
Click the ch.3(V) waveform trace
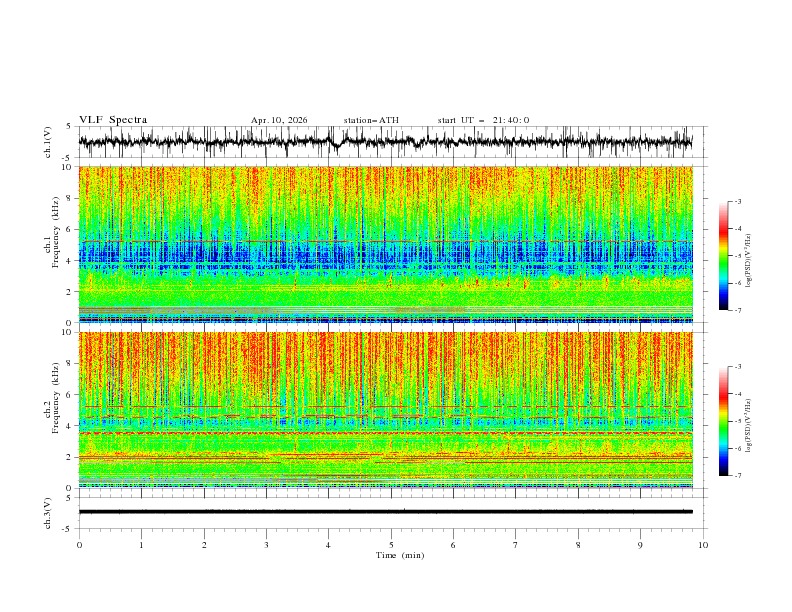point(385,512)
